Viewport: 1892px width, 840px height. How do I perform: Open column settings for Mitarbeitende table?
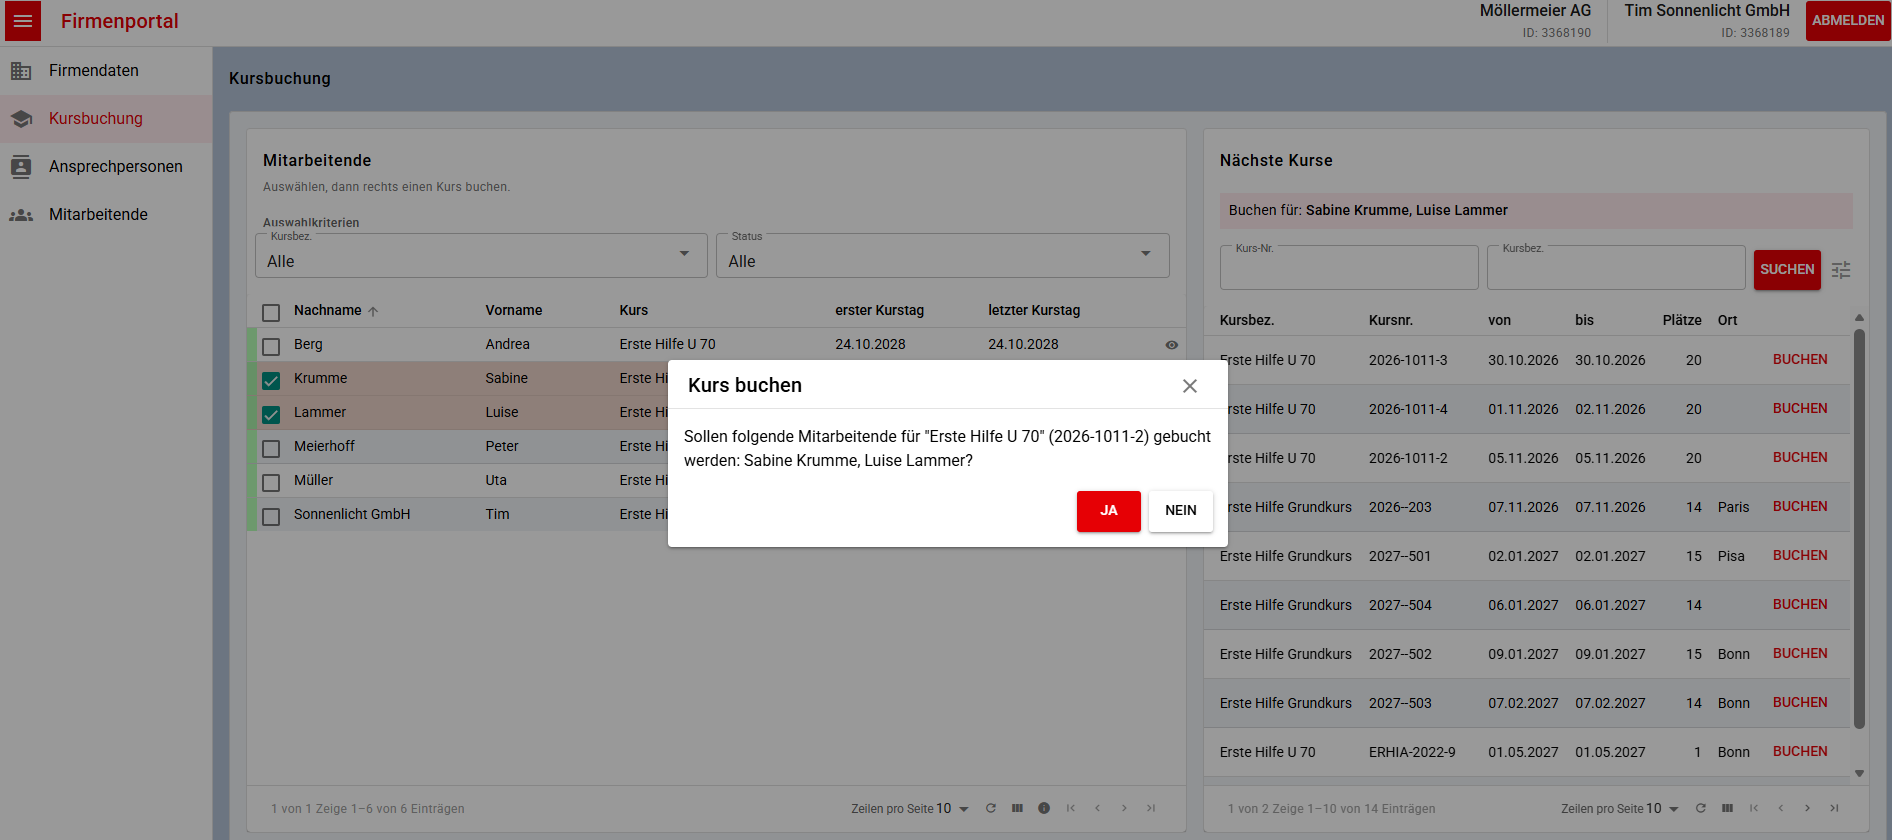coord(1017,808)
